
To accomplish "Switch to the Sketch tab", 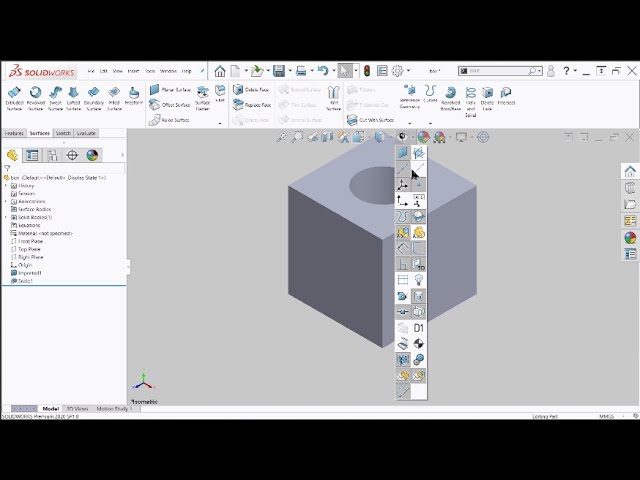I will [x=63, y=133].
